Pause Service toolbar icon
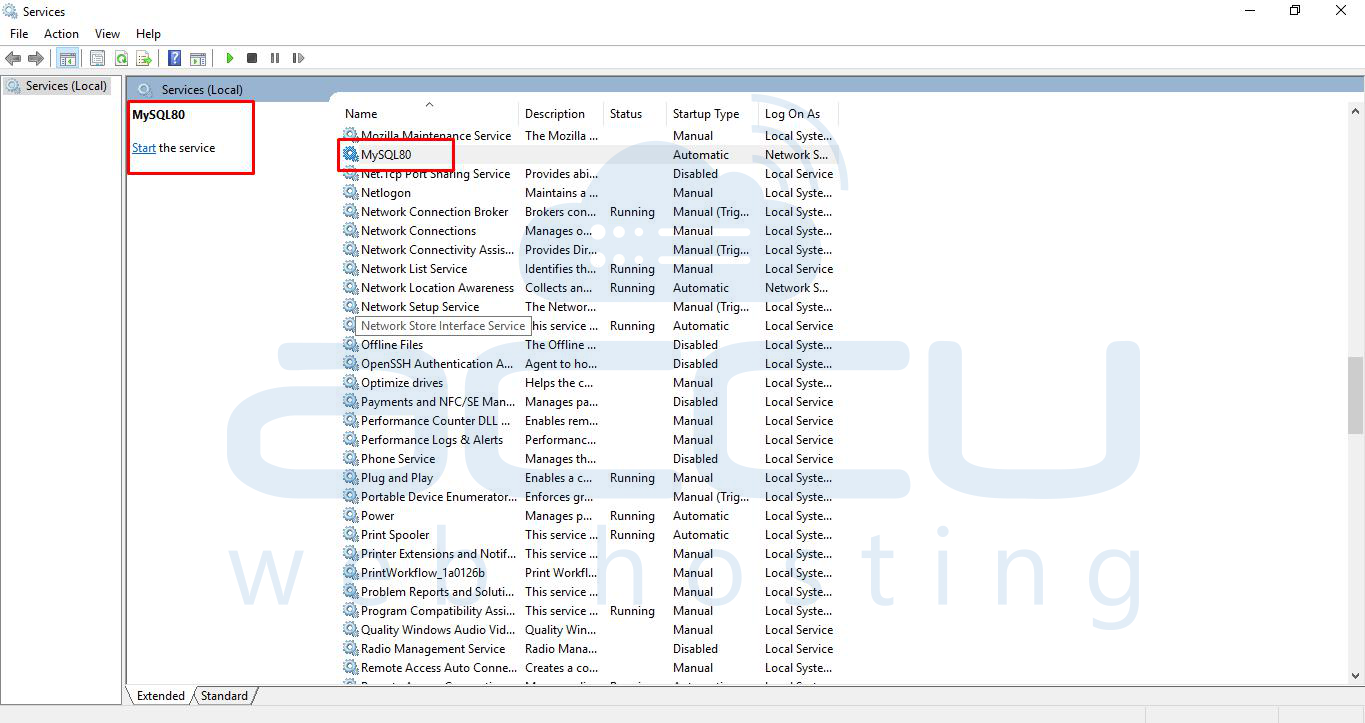 coord(275,58)
